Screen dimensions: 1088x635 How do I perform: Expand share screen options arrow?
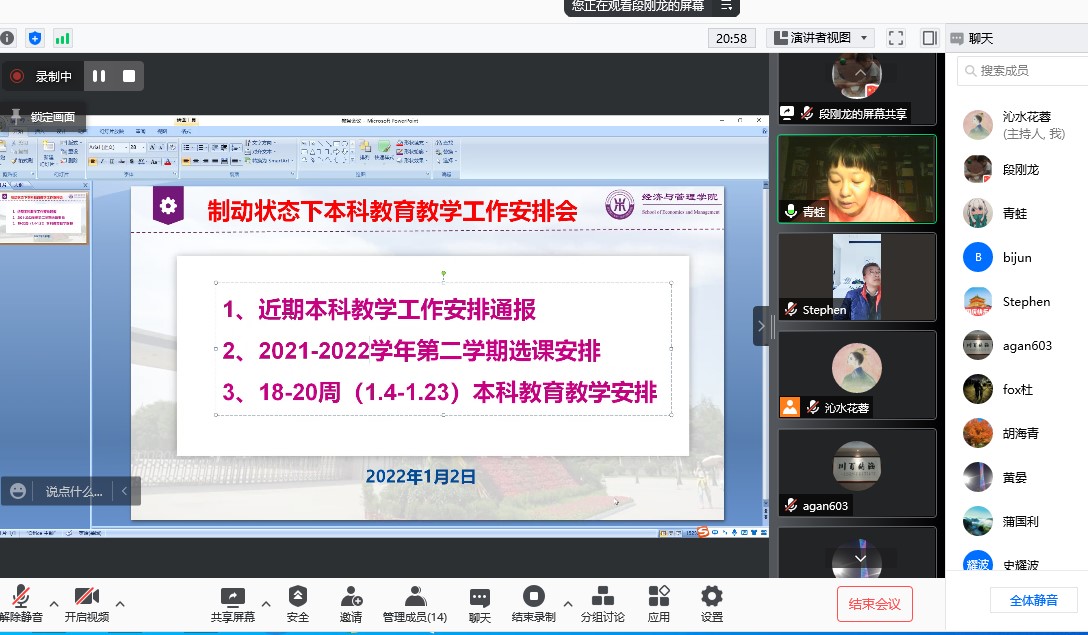point(266,604)
